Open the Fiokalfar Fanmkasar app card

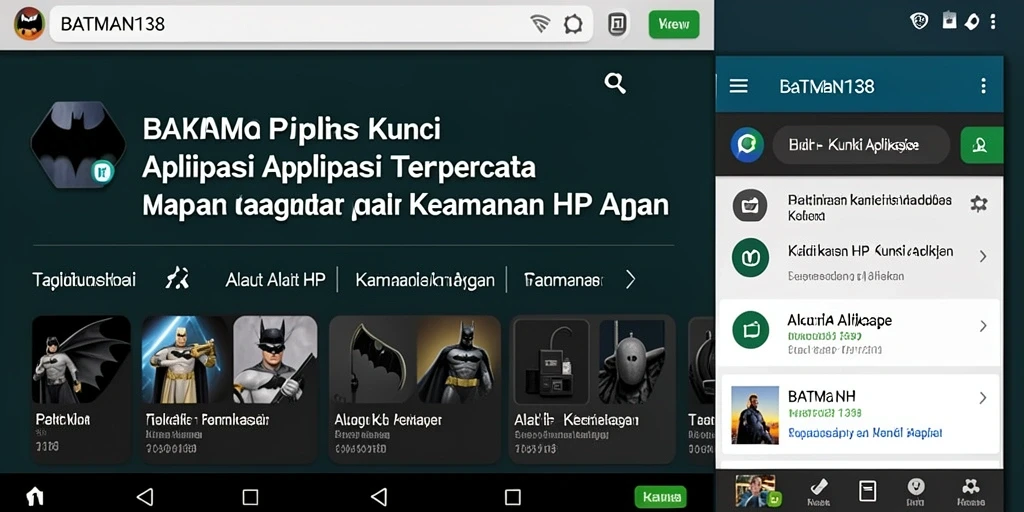click(x=229, y=389)
